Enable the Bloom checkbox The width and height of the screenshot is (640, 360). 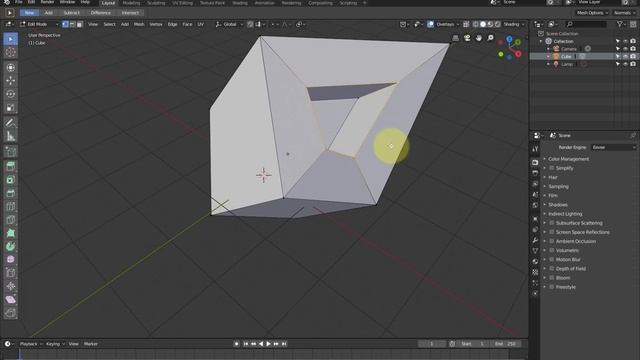click(x=552, y=278)
